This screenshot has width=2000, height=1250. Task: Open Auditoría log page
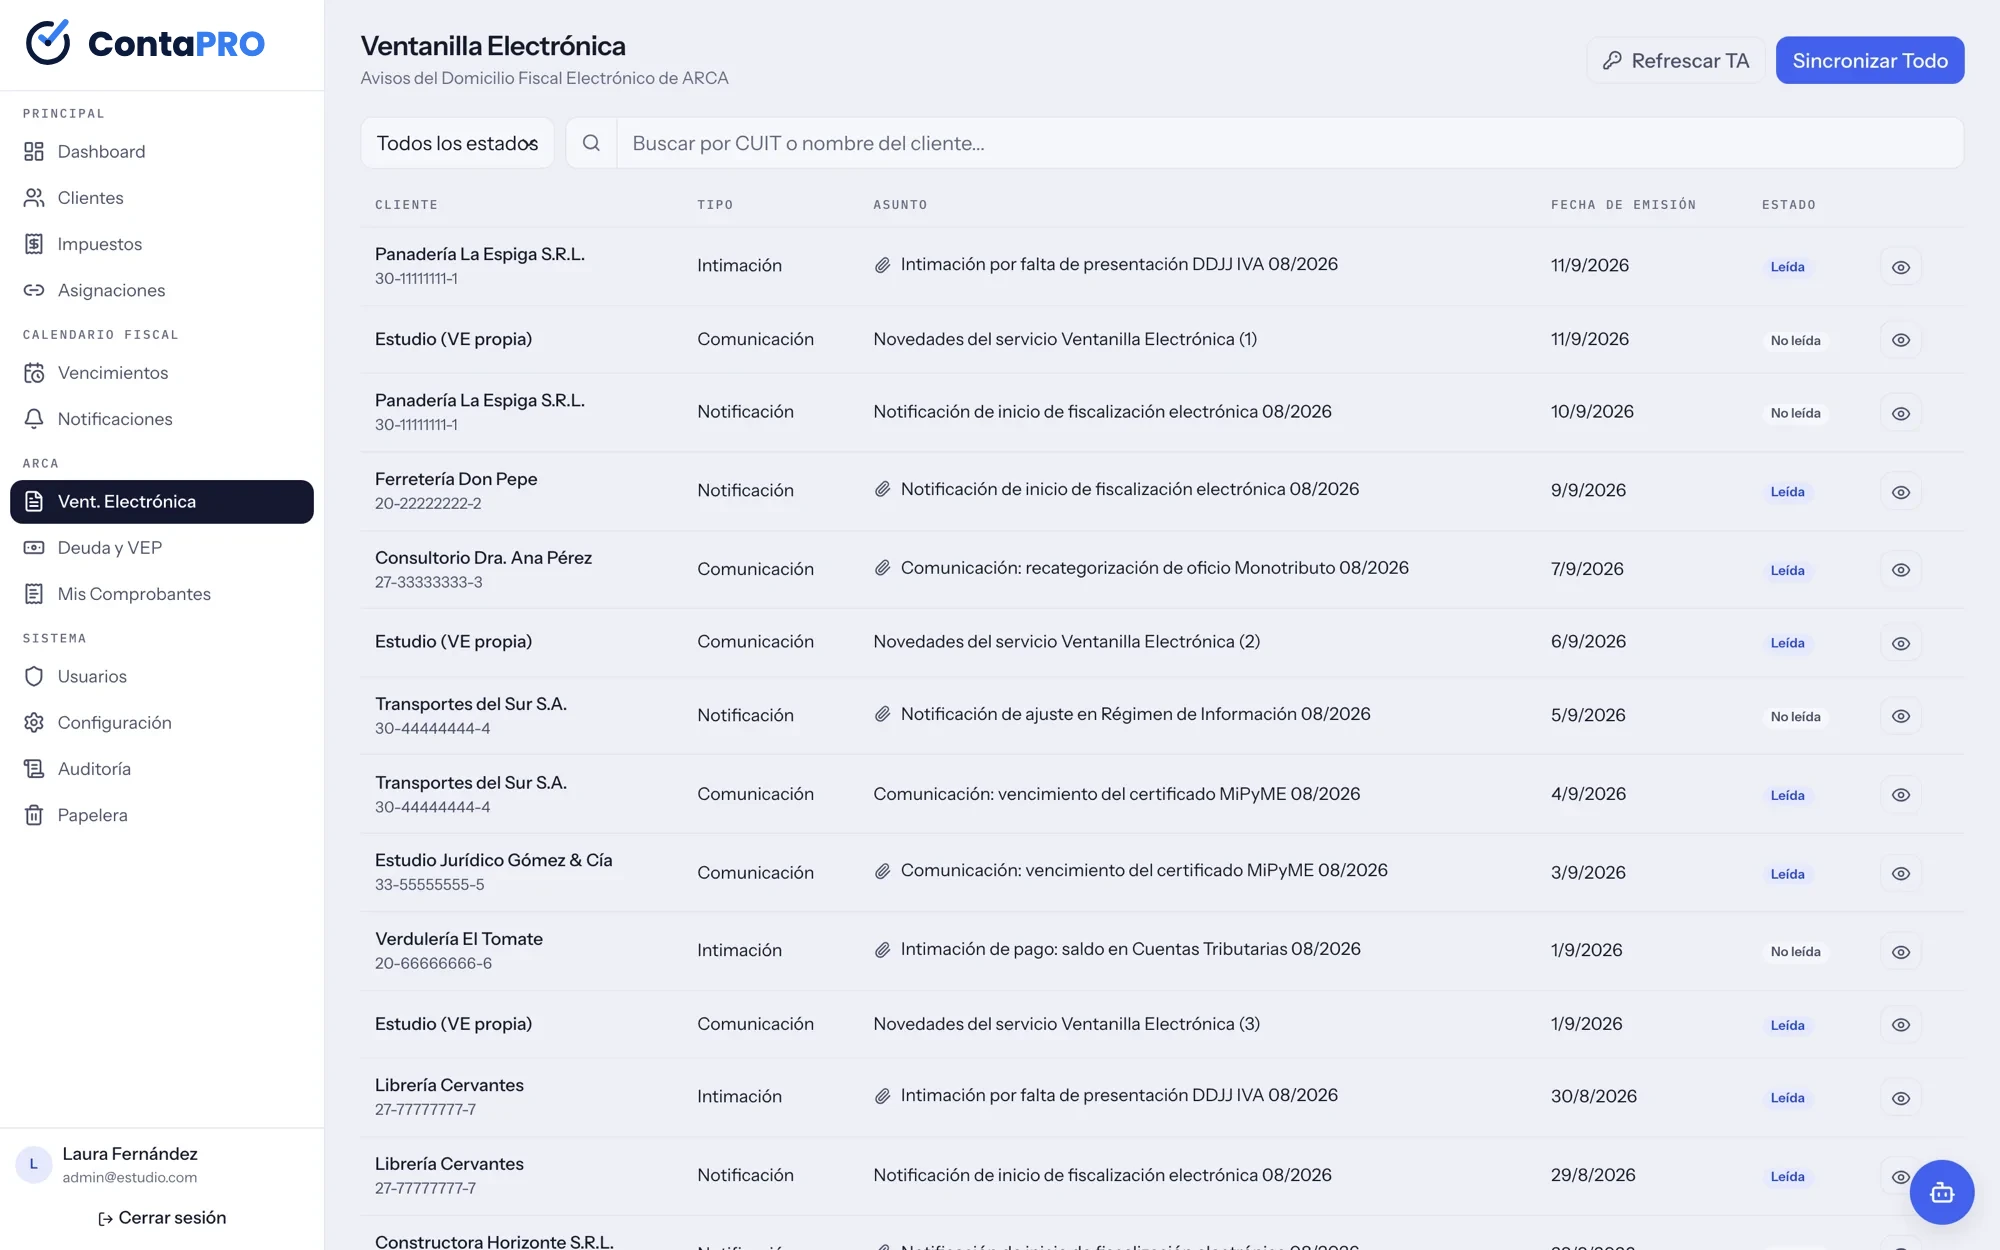click(x=162, y=769)
